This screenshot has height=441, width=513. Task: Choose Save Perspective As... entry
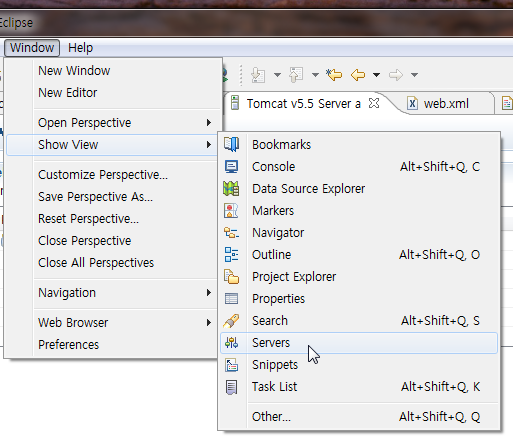(113, 197)
